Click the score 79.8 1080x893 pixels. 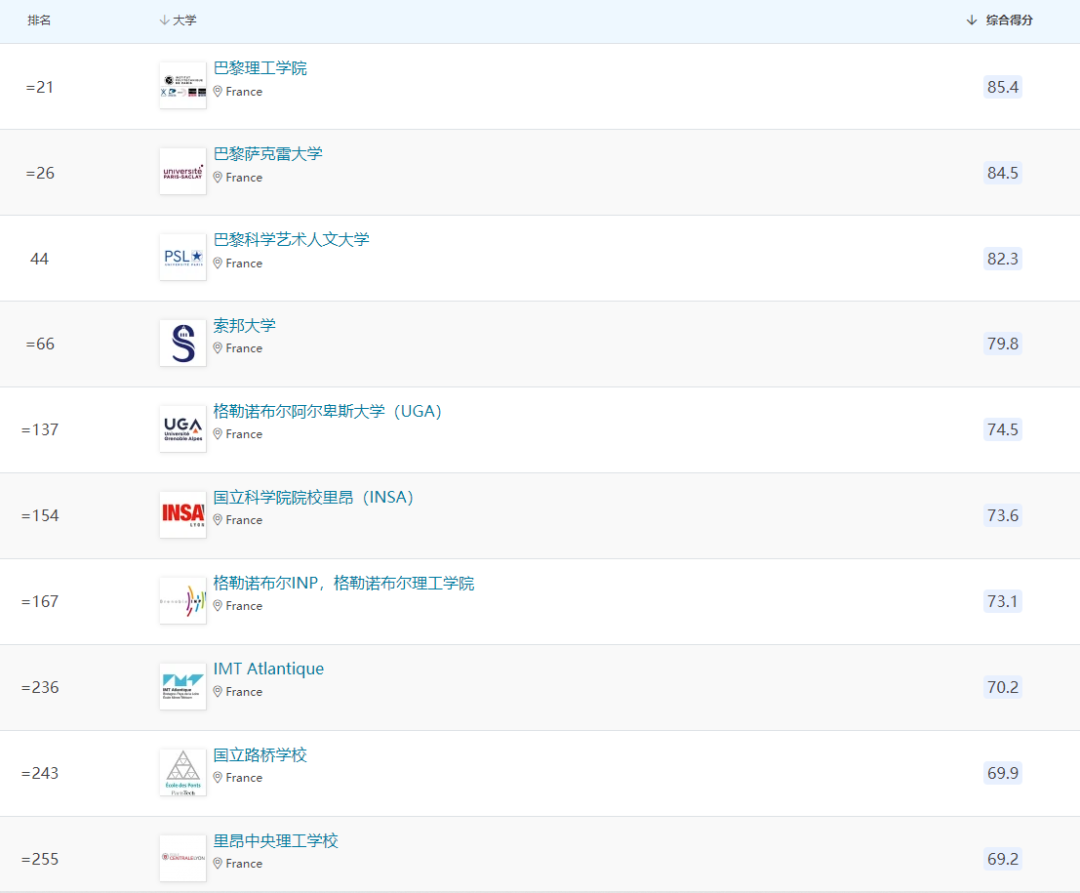click(x=1002, y=344)
